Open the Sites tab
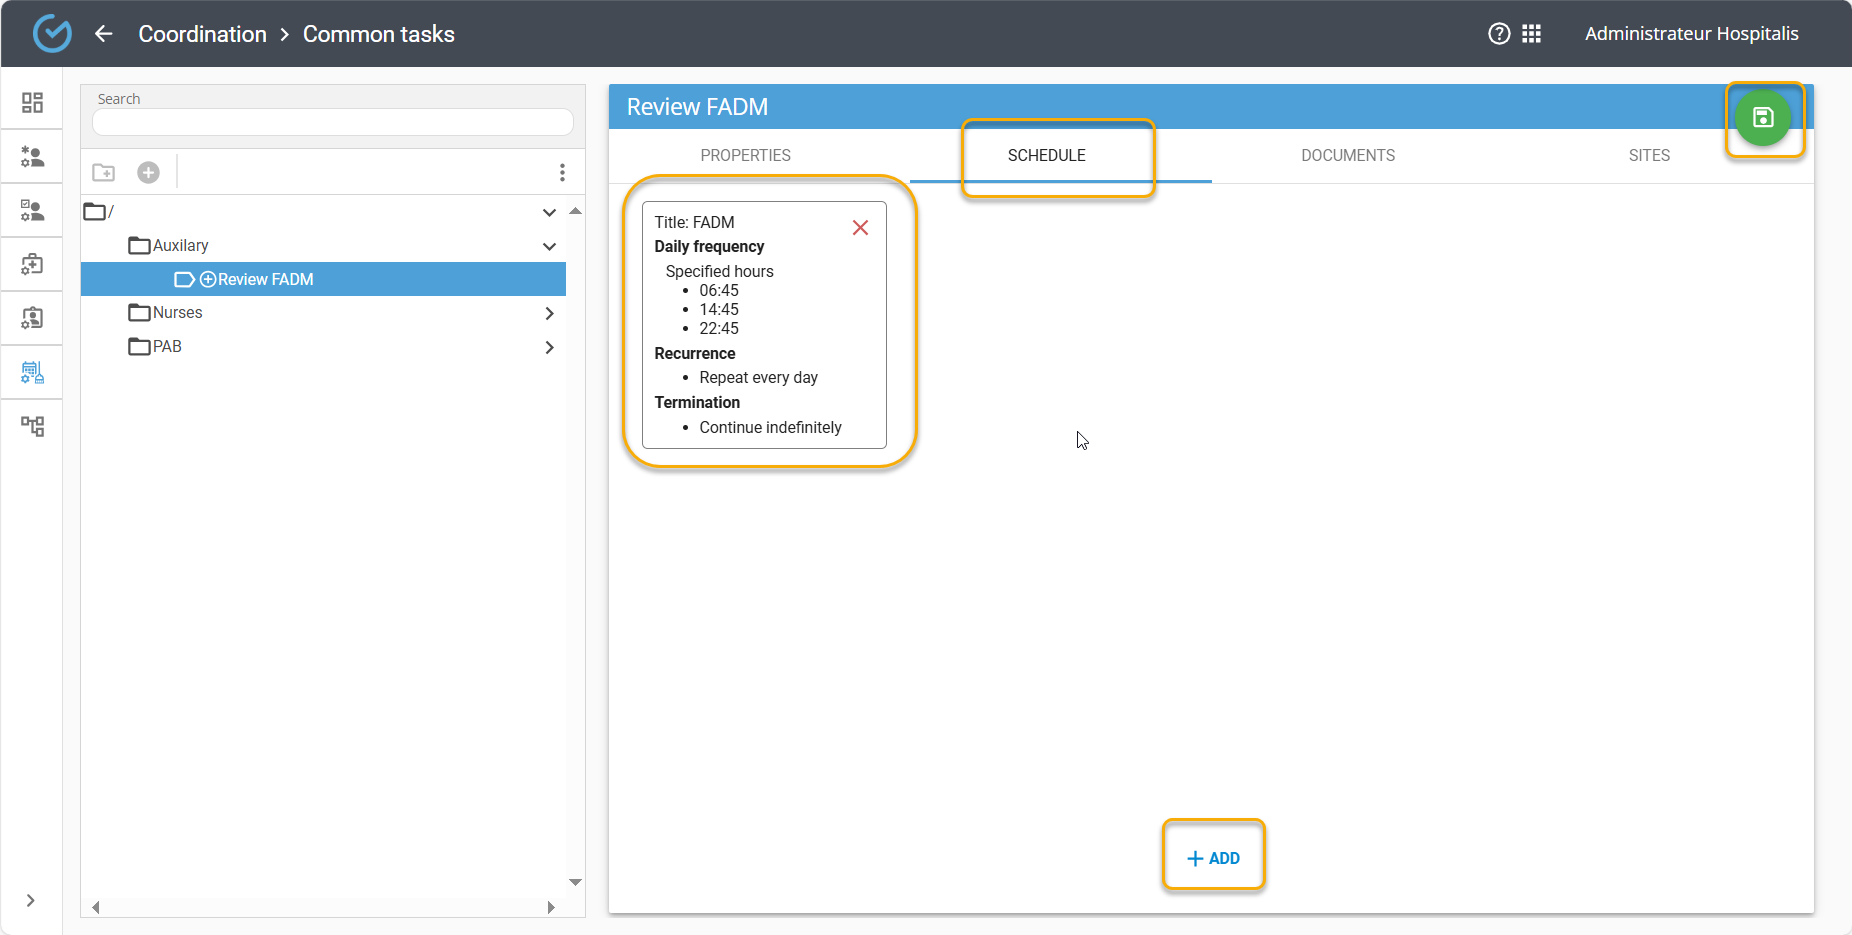The width and height of the screenshot is (1852, 935). 1648,156
